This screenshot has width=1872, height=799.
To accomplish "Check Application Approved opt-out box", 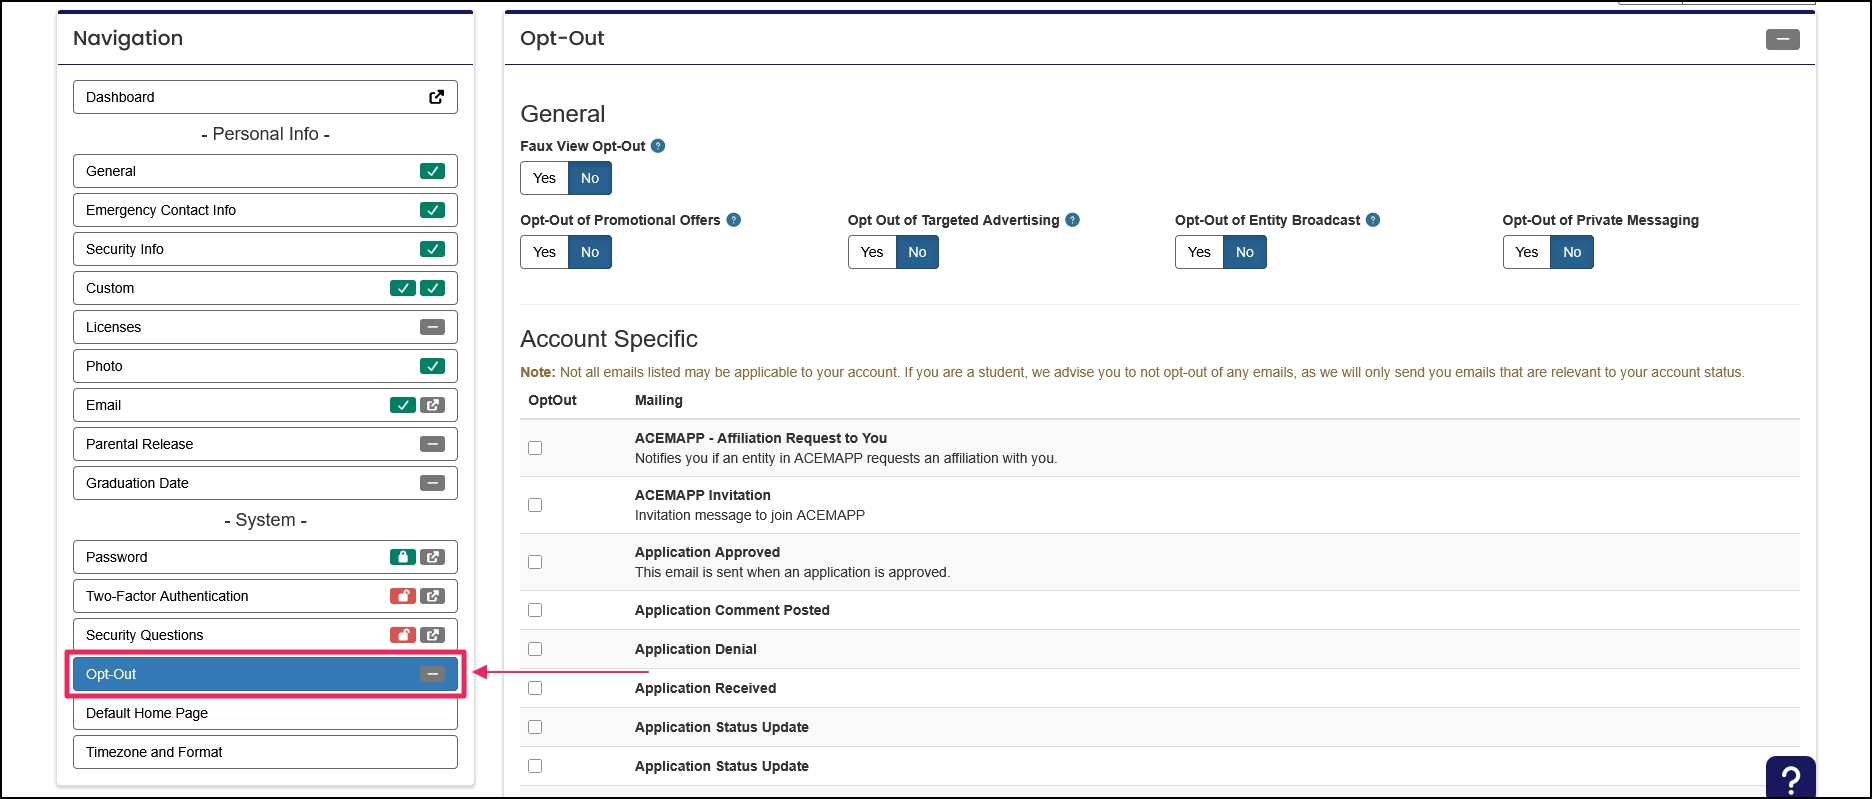I will tap(535, 562).
